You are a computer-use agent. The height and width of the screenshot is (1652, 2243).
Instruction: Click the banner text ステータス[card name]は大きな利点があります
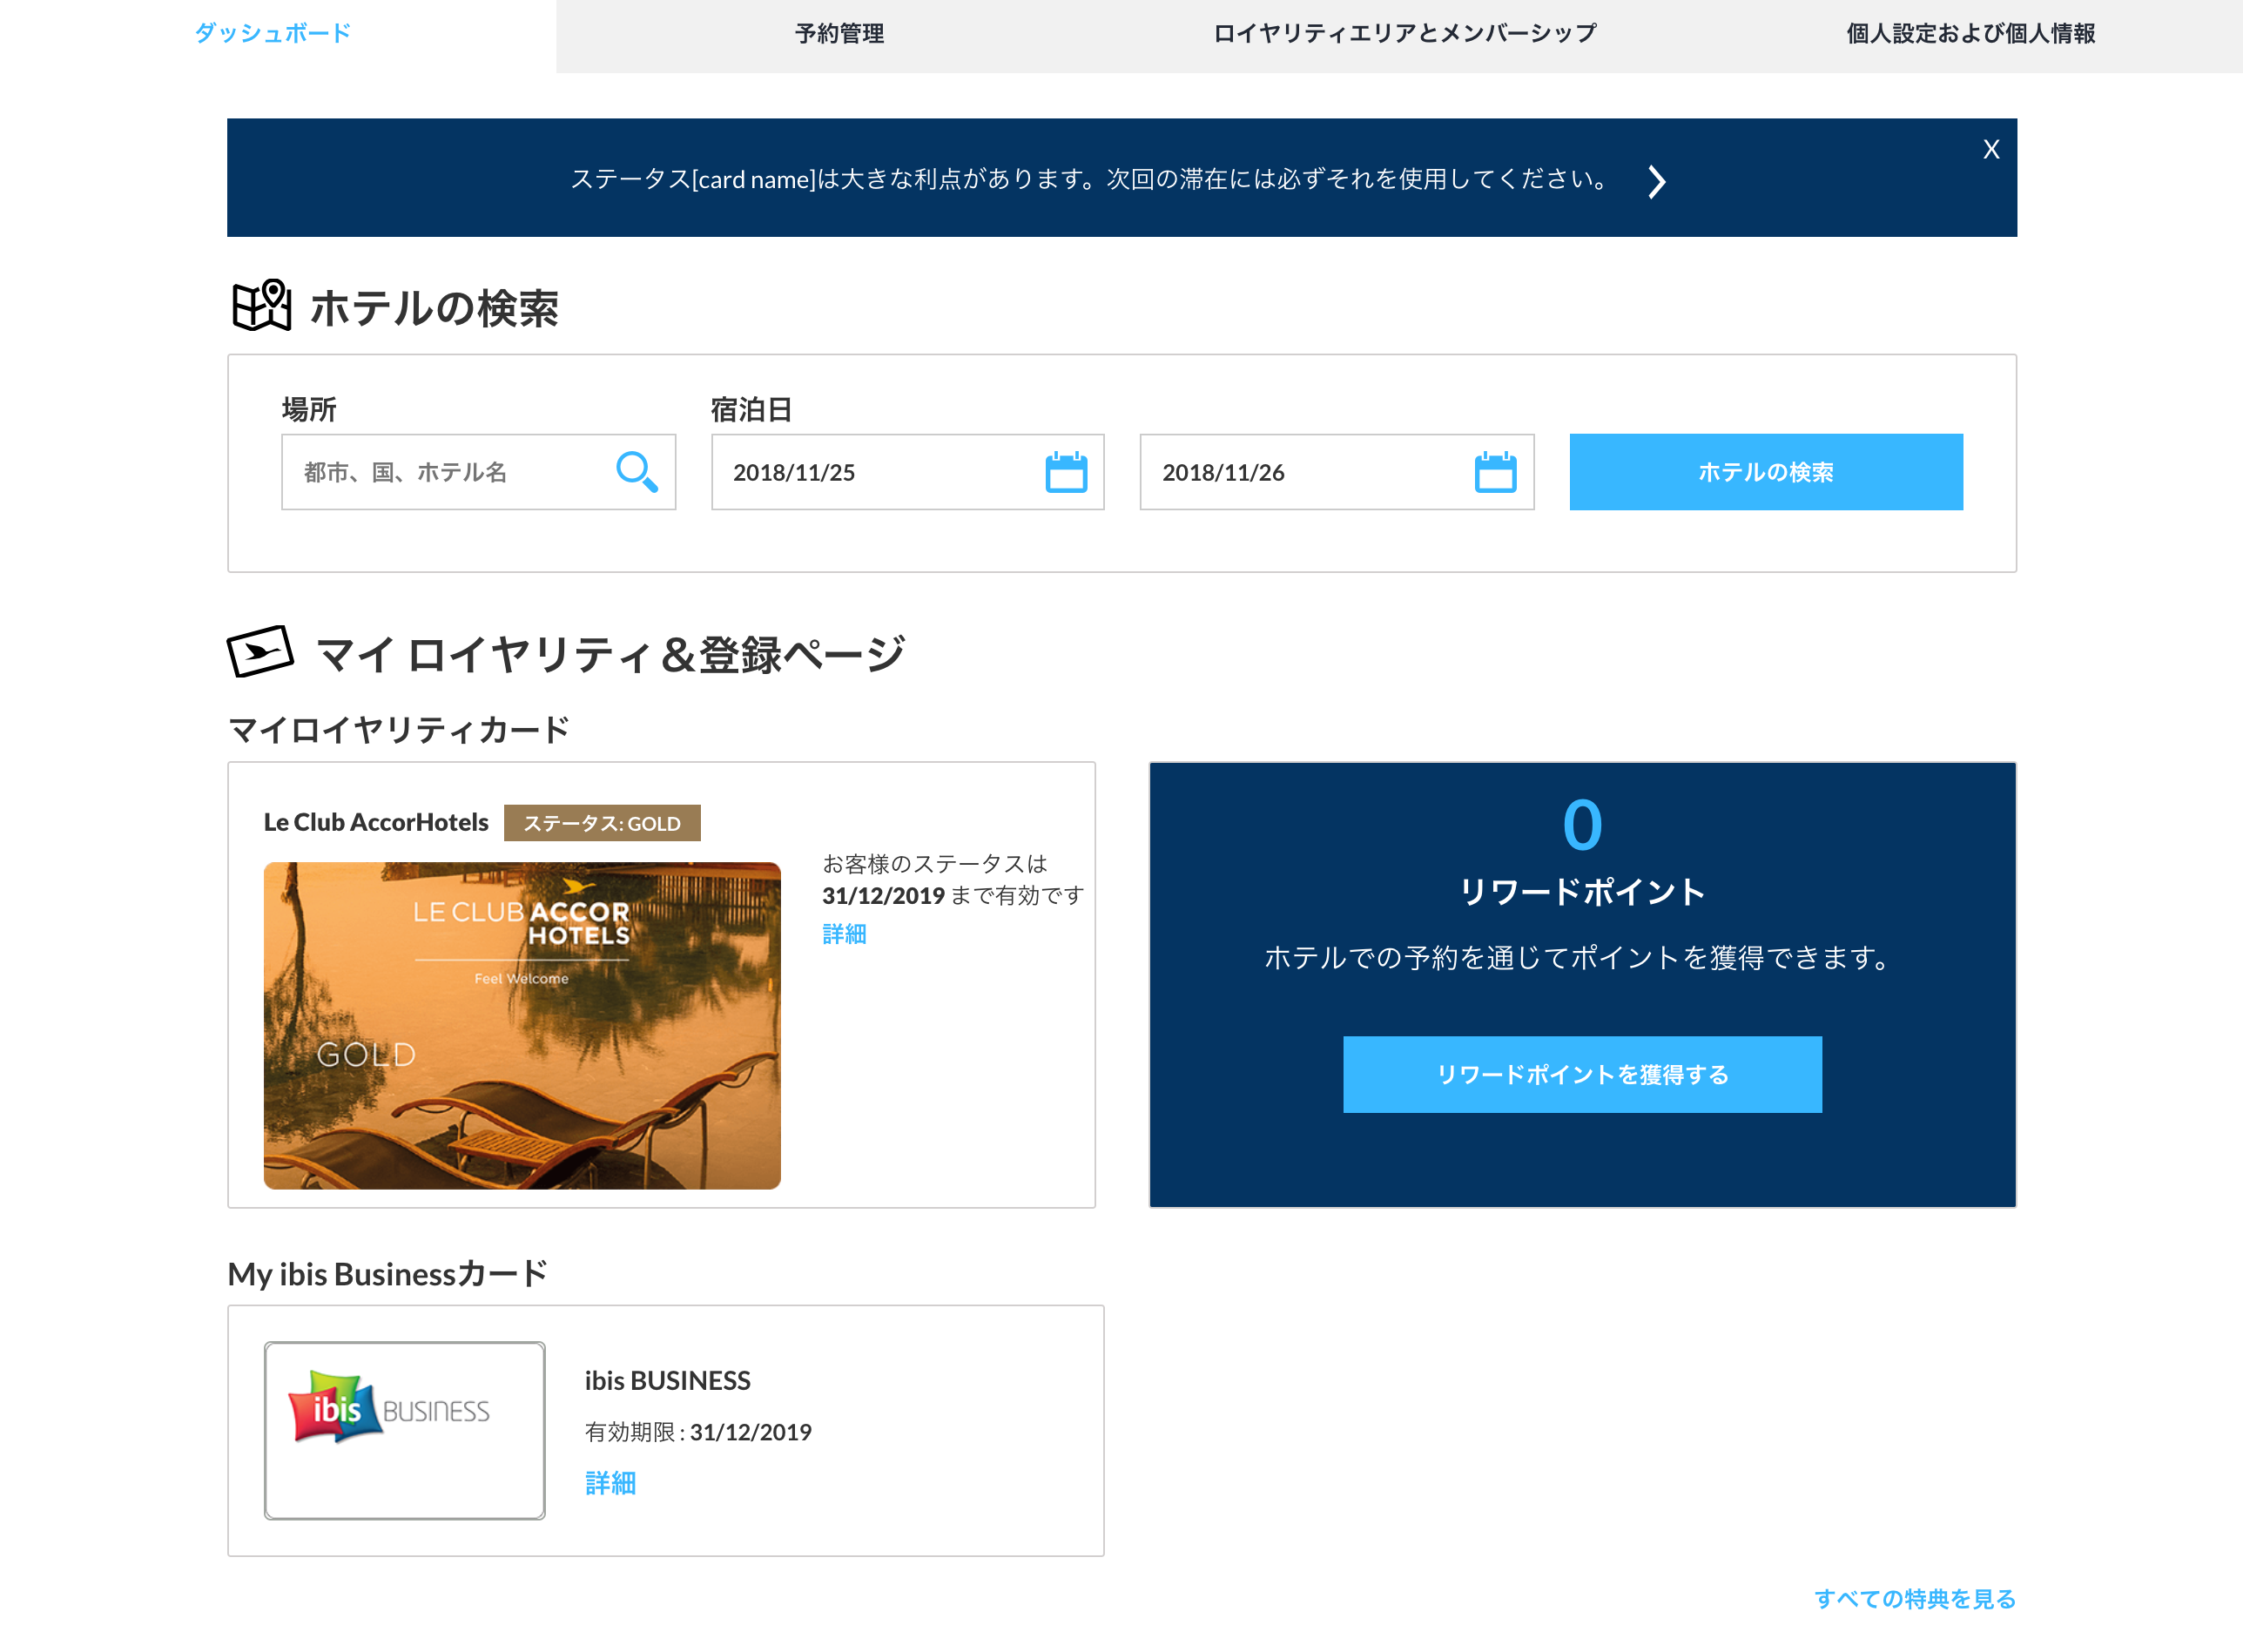click(x=1088, y=180)
